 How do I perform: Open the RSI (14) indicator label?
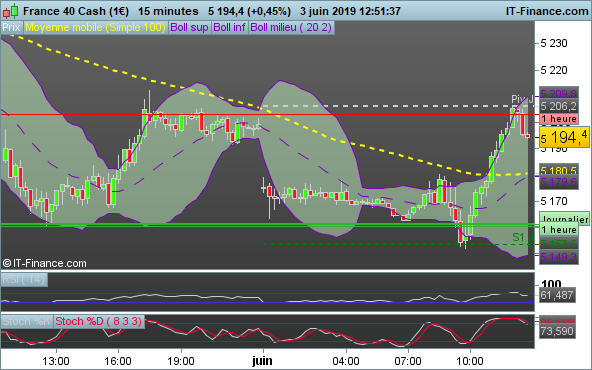(24, 280)
